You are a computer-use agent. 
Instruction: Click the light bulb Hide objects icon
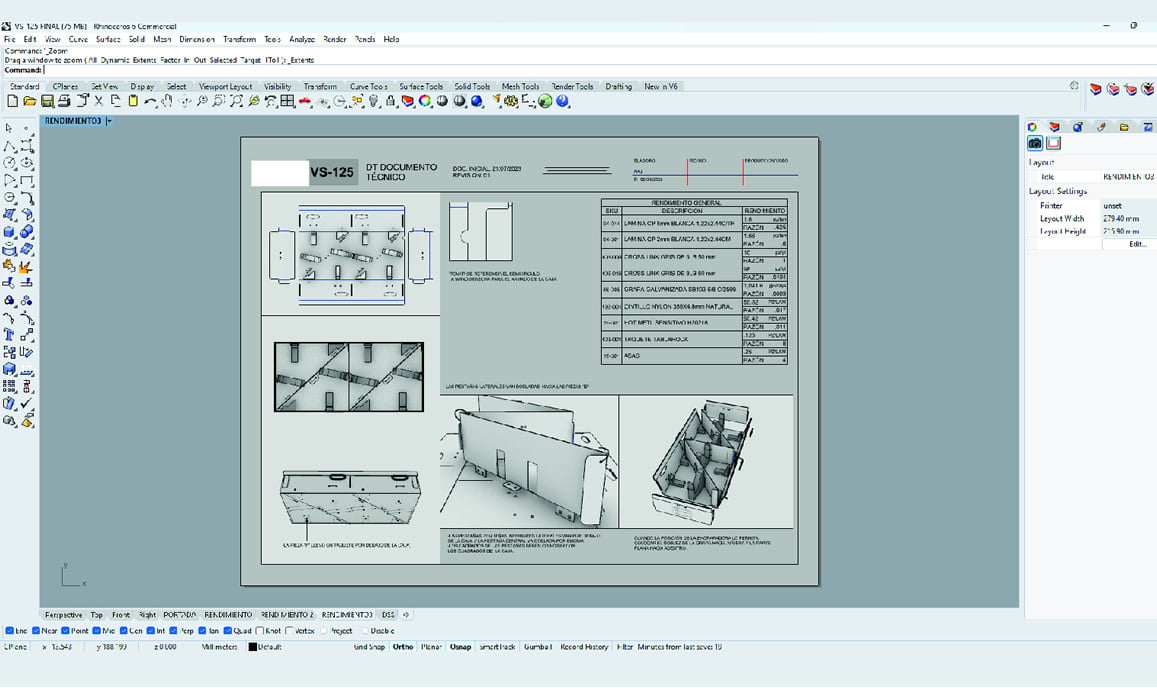pos(373,101)
